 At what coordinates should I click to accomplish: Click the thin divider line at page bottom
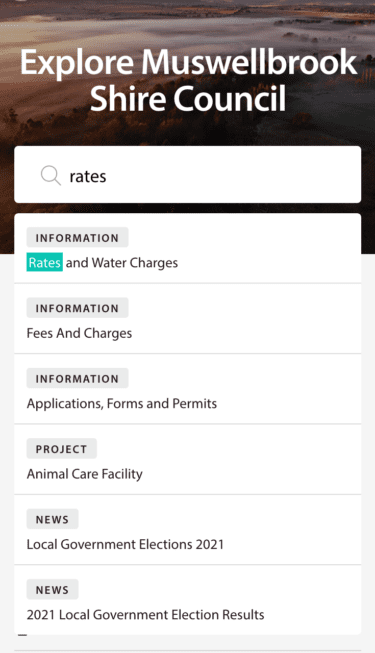(x=188, y=651)
